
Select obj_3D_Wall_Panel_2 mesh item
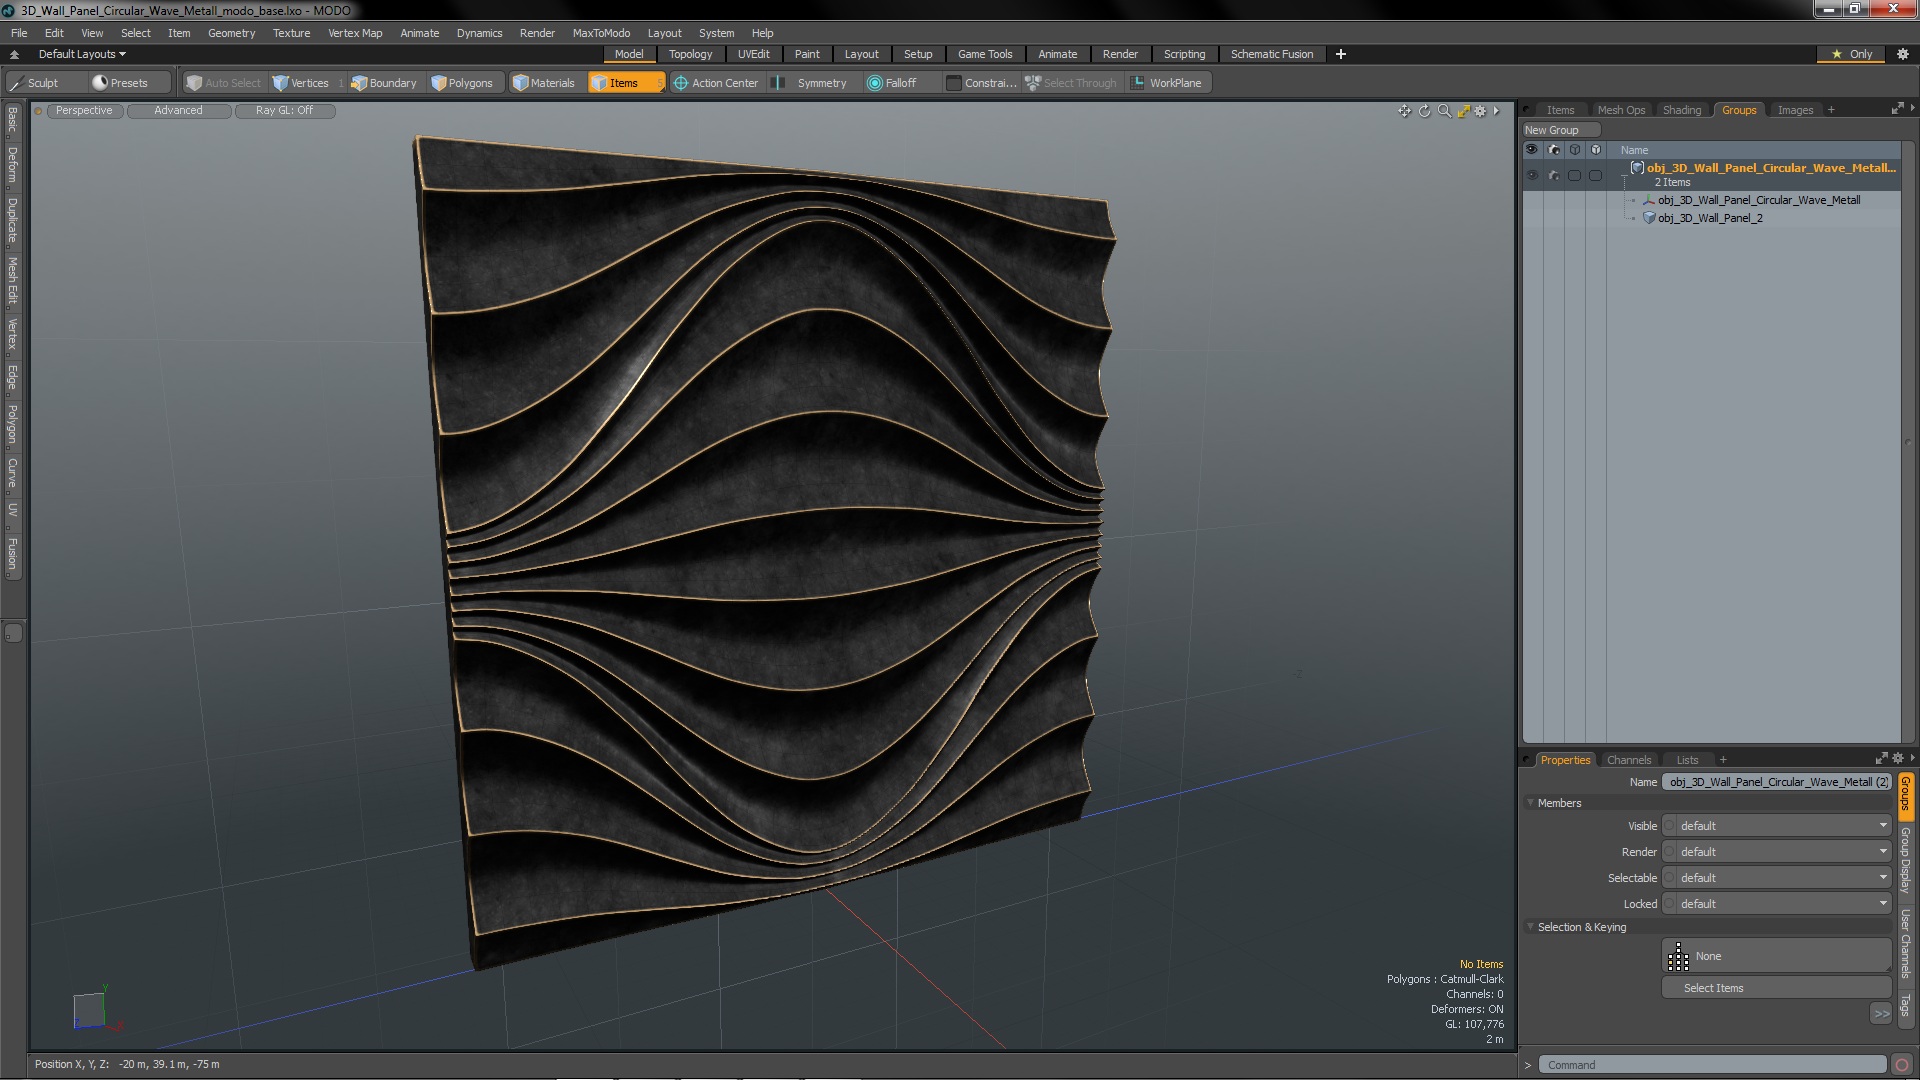1710,218
